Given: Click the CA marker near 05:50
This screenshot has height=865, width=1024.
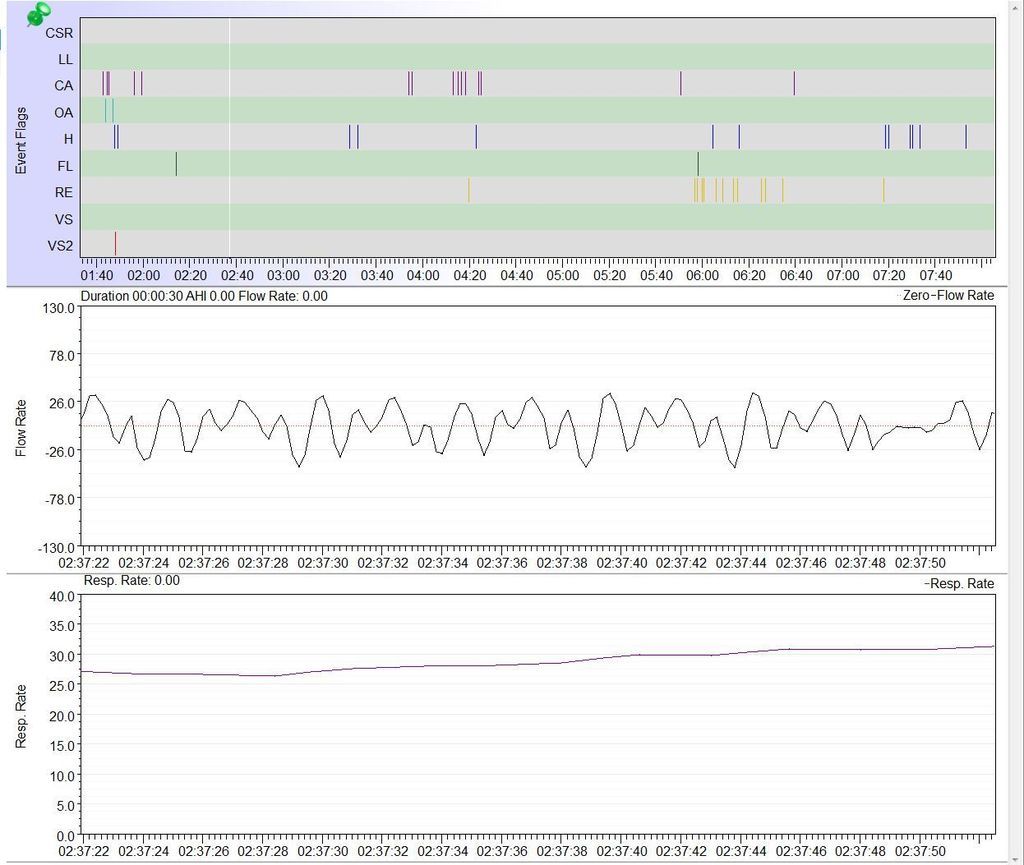Looking at the screenshot, I should 680,84.
